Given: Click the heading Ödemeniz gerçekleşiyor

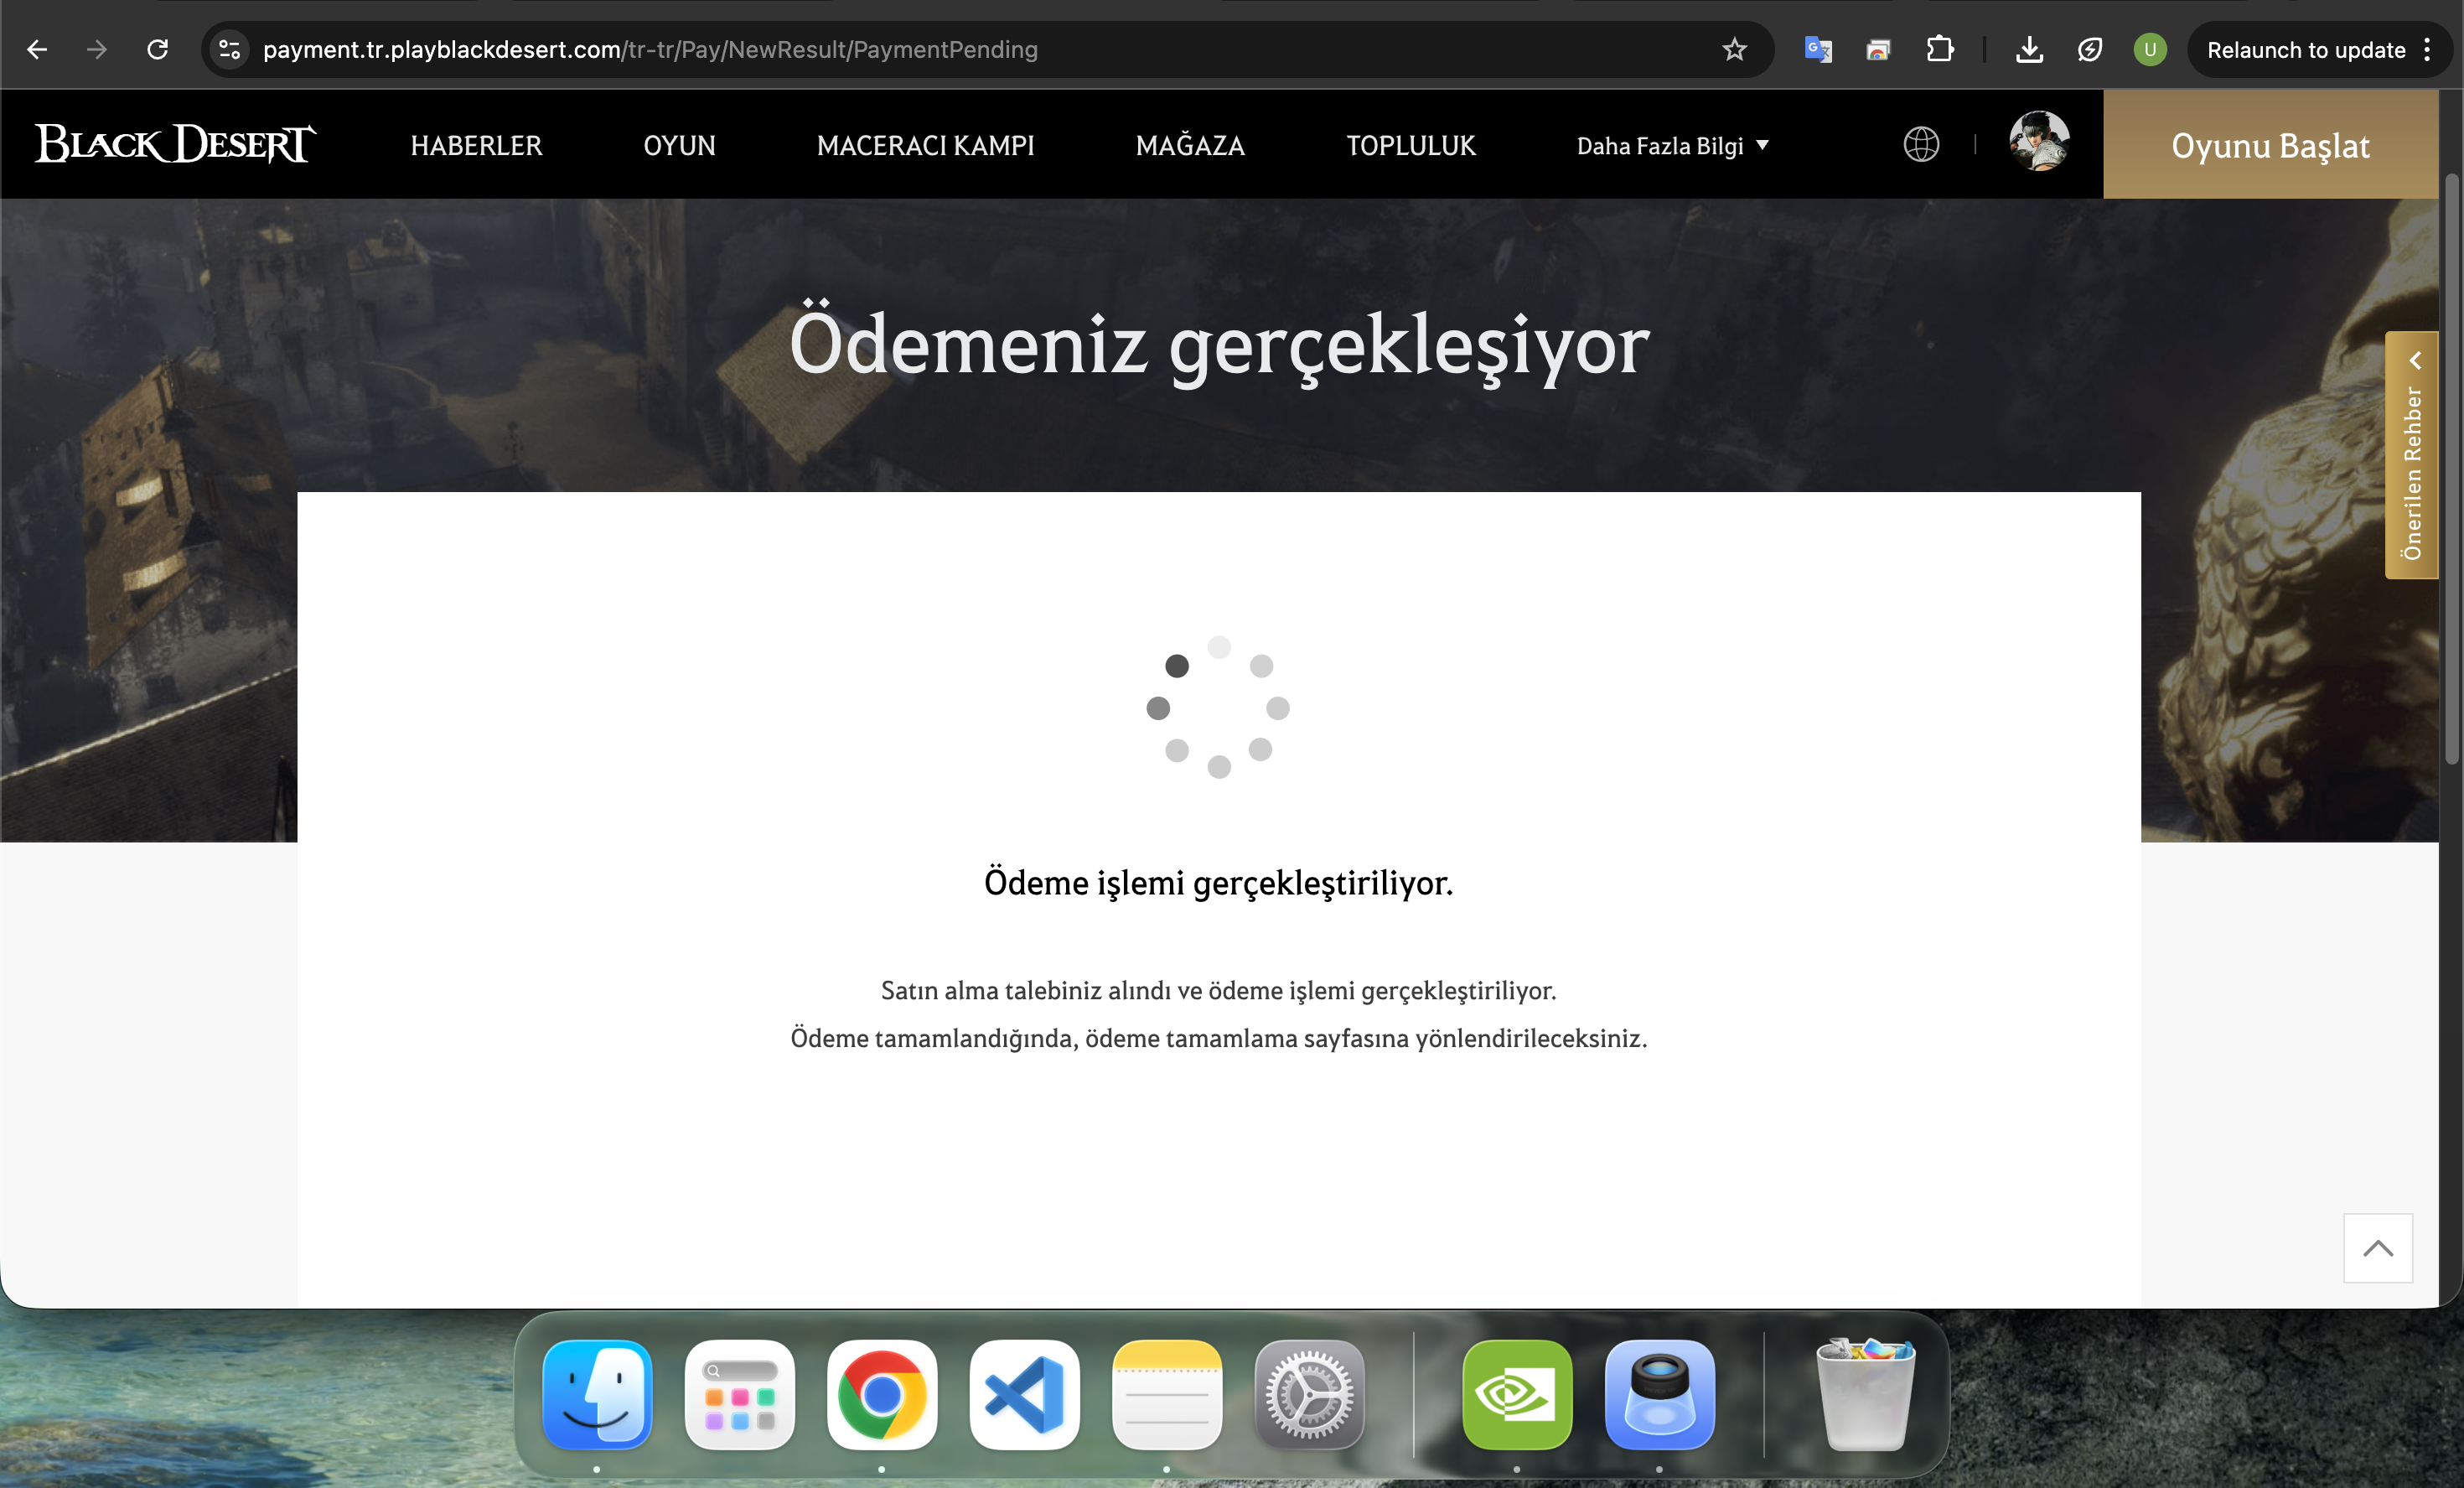Looking at the screenshot, I should 1219,345.
